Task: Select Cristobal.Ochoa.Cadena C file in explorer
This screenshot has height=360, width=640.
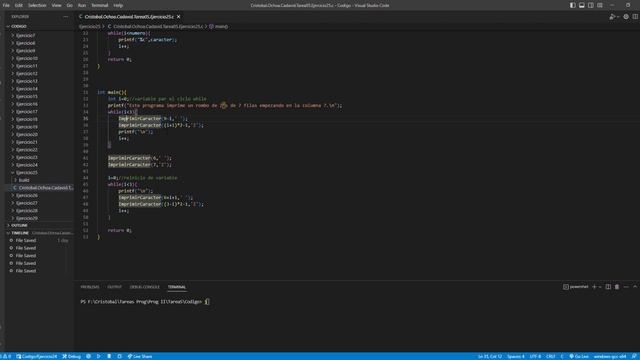Action: click(39, 188)
